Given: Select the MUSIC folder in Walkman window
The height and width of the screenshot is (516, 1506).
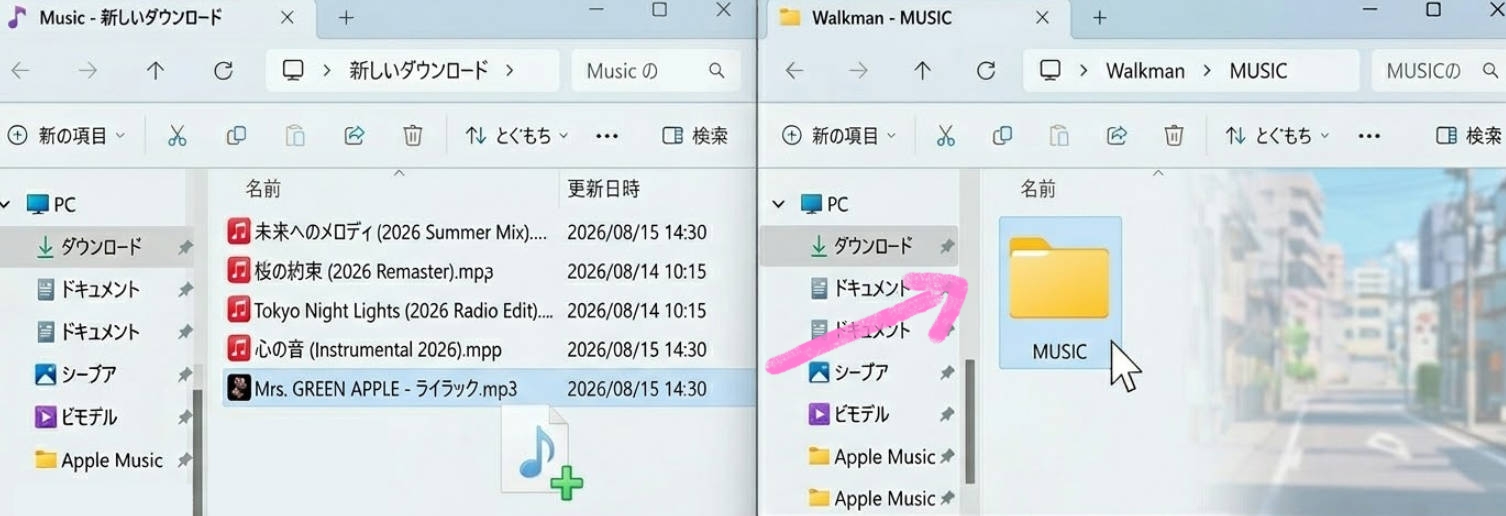Looking at the screenshot, I should tap(1060, 293).
